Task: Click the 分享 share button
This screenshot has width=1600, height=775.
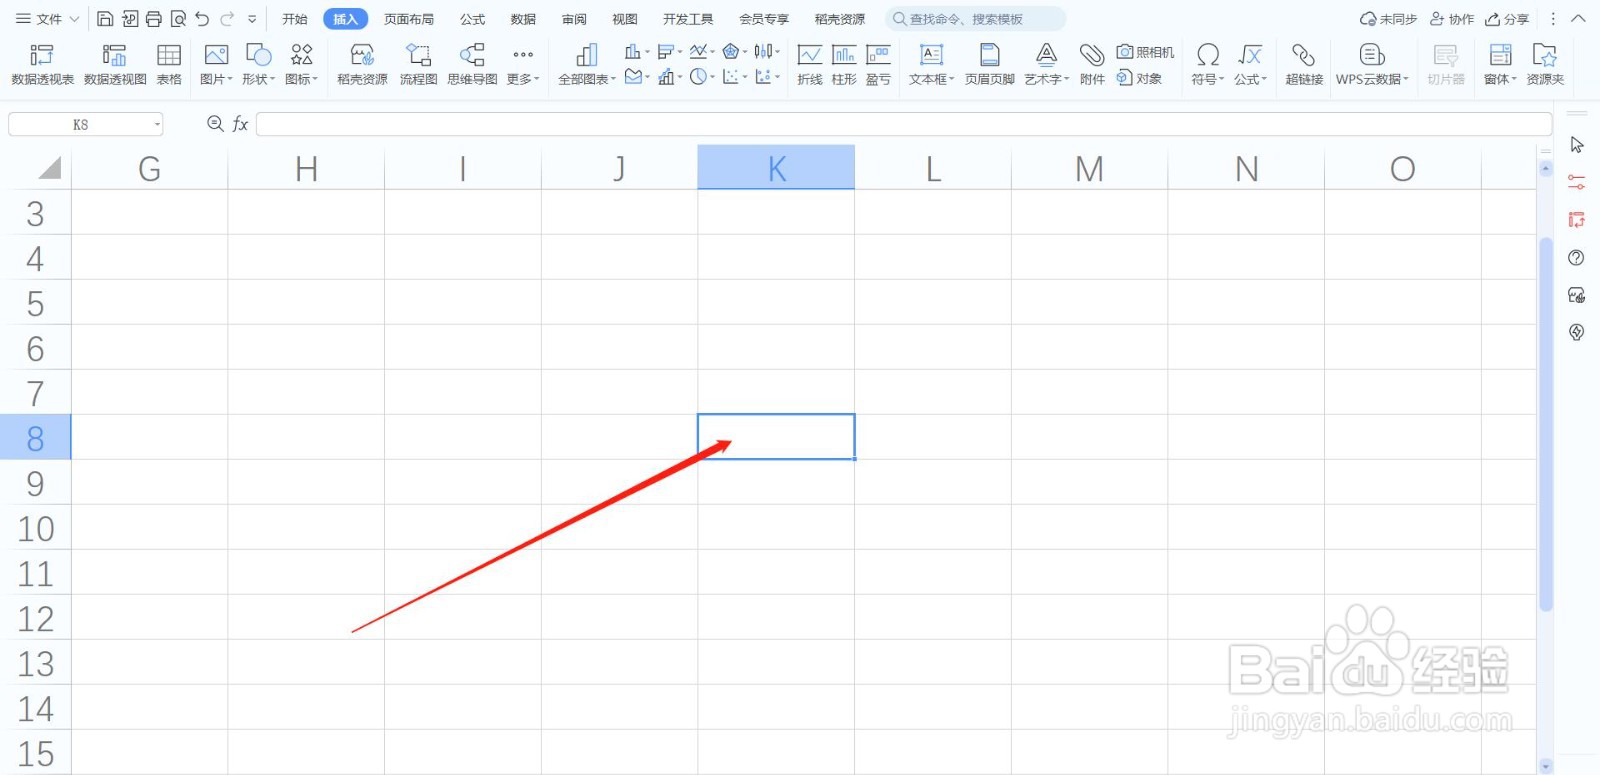Action: coord(1507,19)
